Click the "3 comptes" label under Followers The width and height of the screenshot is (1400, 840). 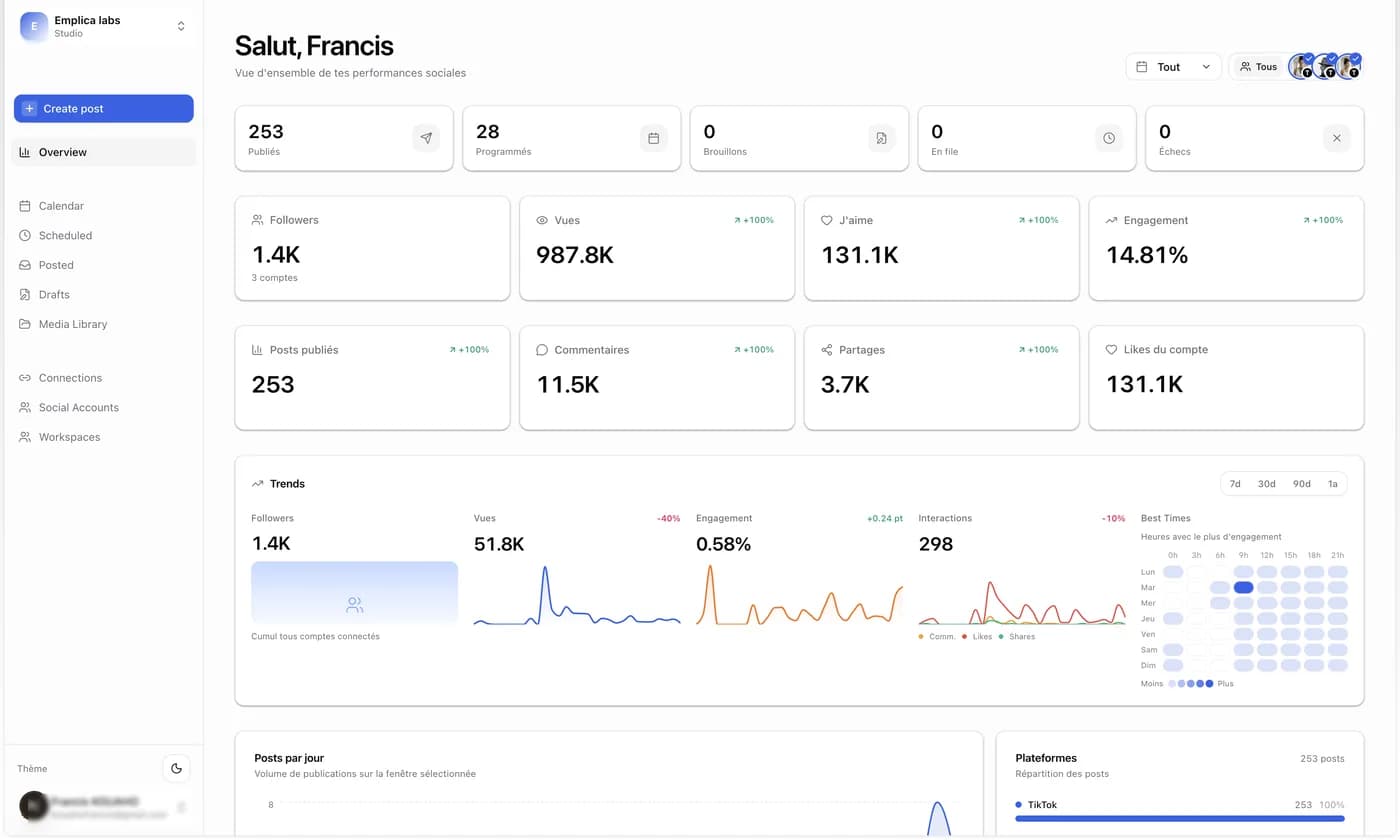274,278
